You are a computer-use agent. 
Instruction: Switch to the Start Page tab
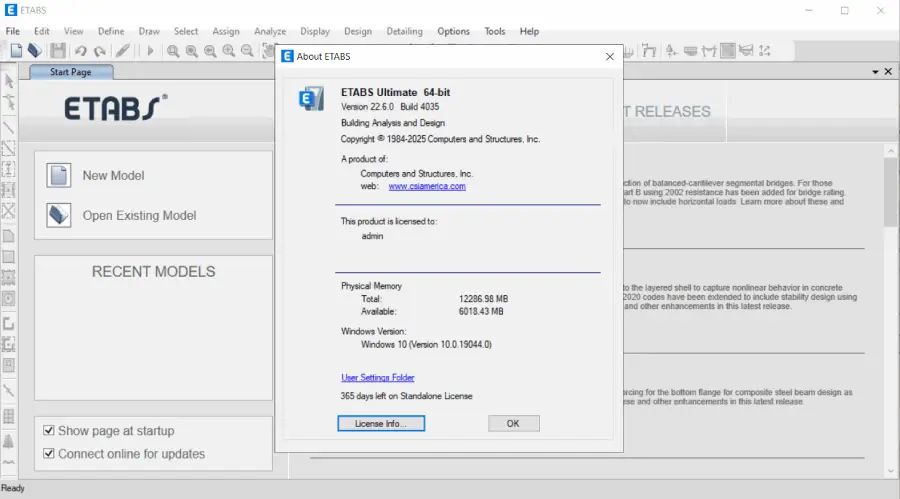(71, 72)
